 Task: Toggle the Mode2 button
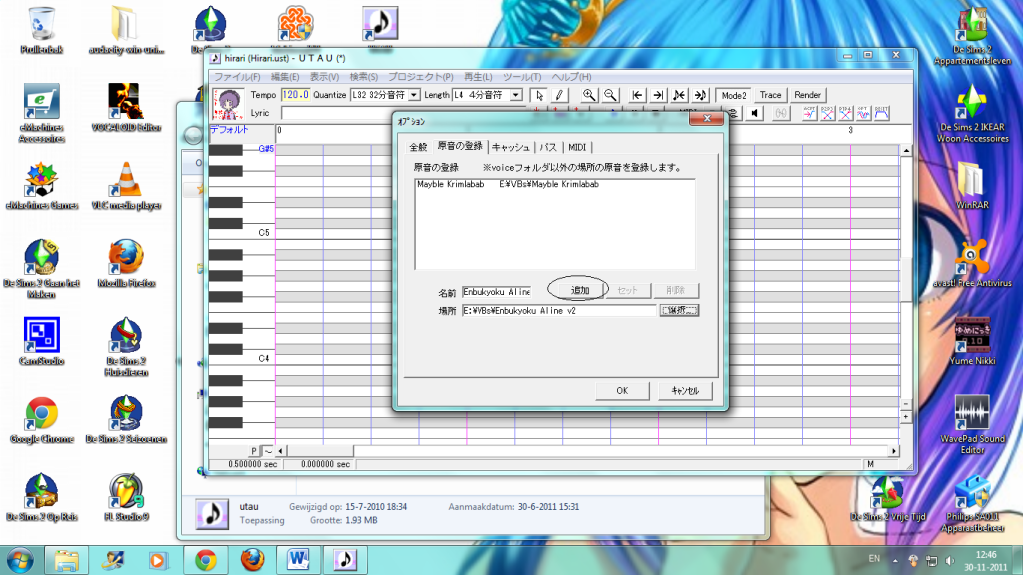734,95
